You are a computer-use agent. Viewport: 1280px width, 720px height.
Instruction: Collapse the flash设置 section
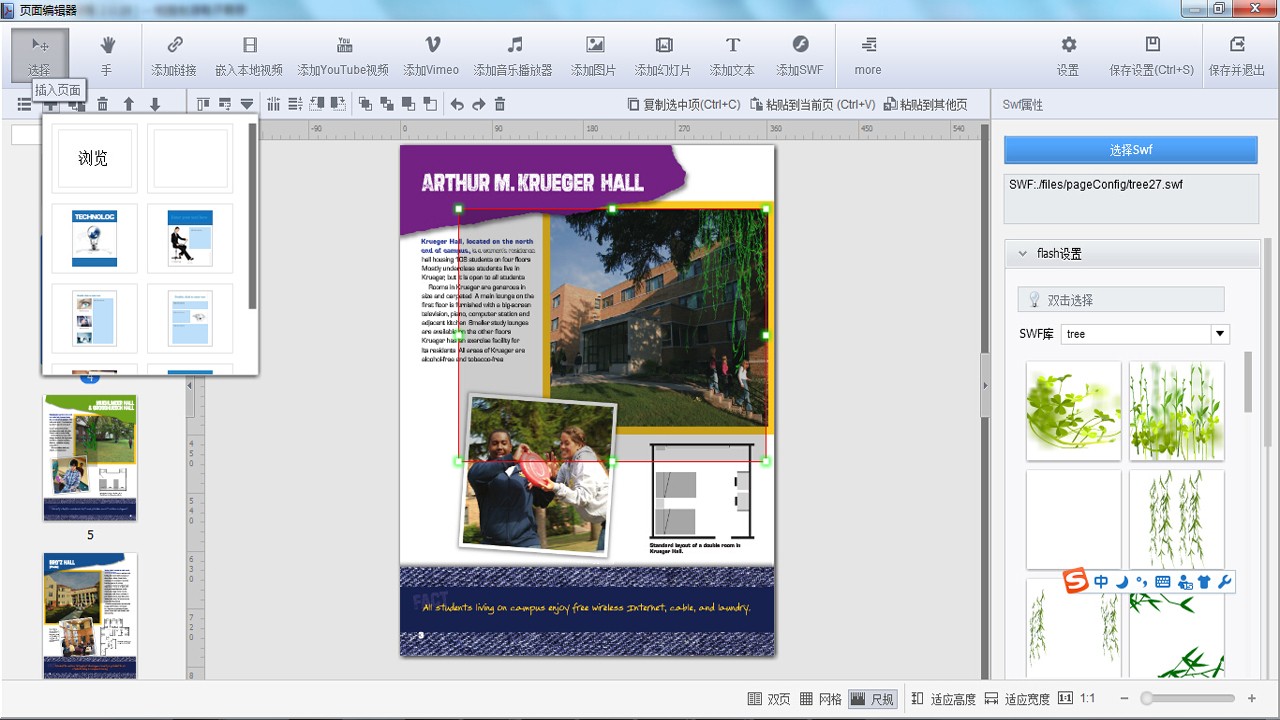pyautogui.click(x=1022, y=254)
